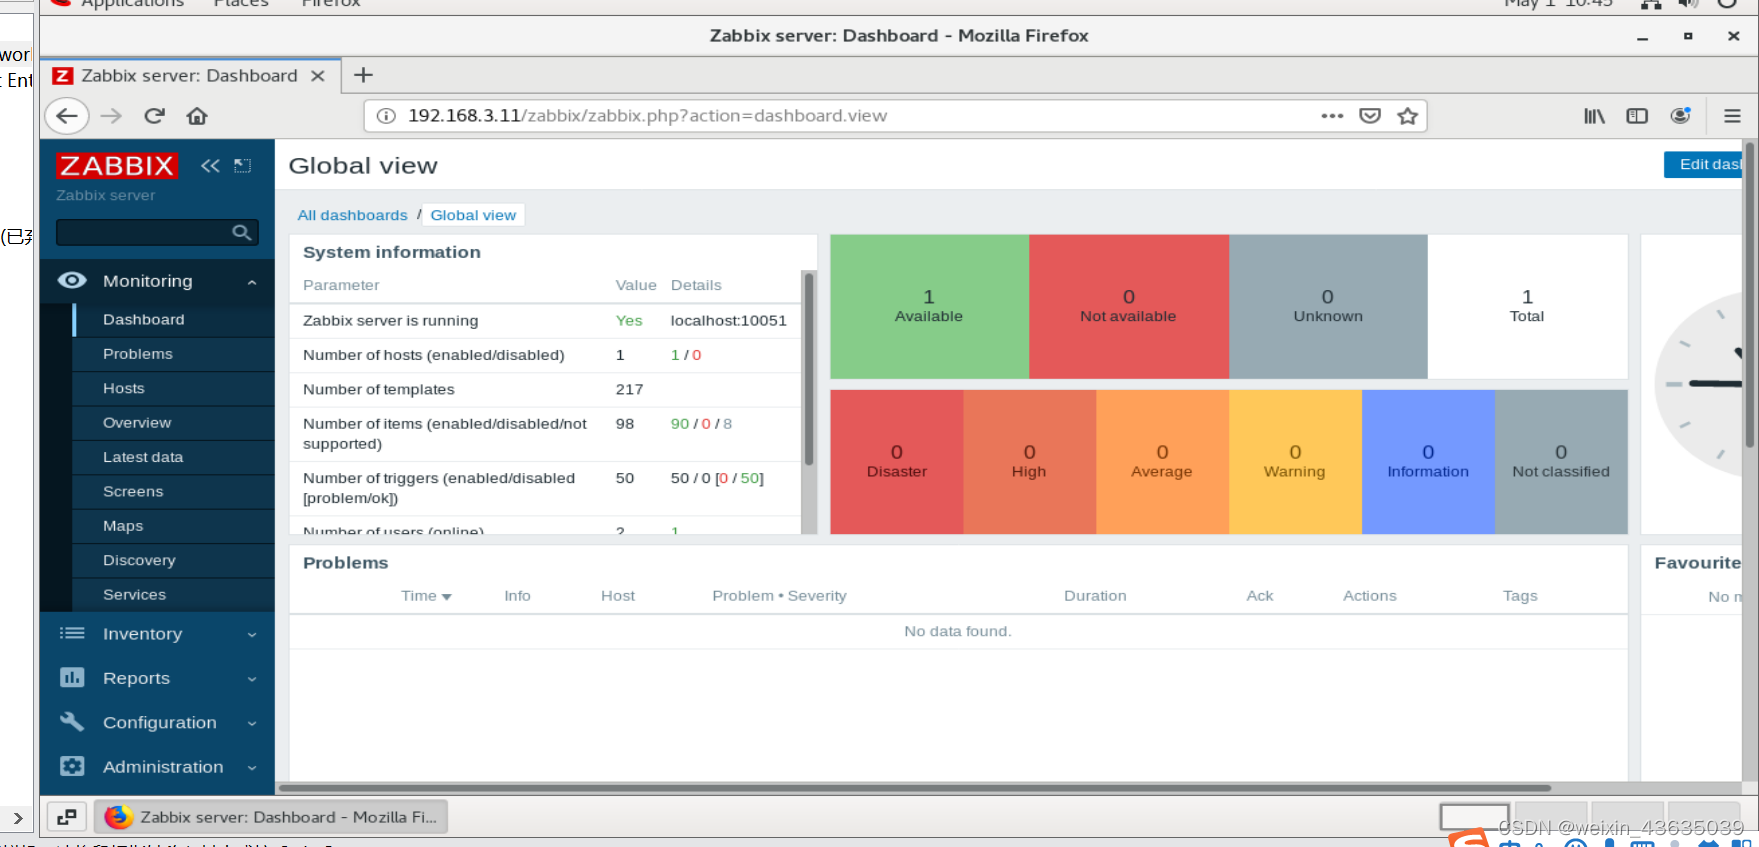Click the 'localhost:10051' details value
The height and width of the screenshot is (847, 1759).
click(x=728, y=321)
